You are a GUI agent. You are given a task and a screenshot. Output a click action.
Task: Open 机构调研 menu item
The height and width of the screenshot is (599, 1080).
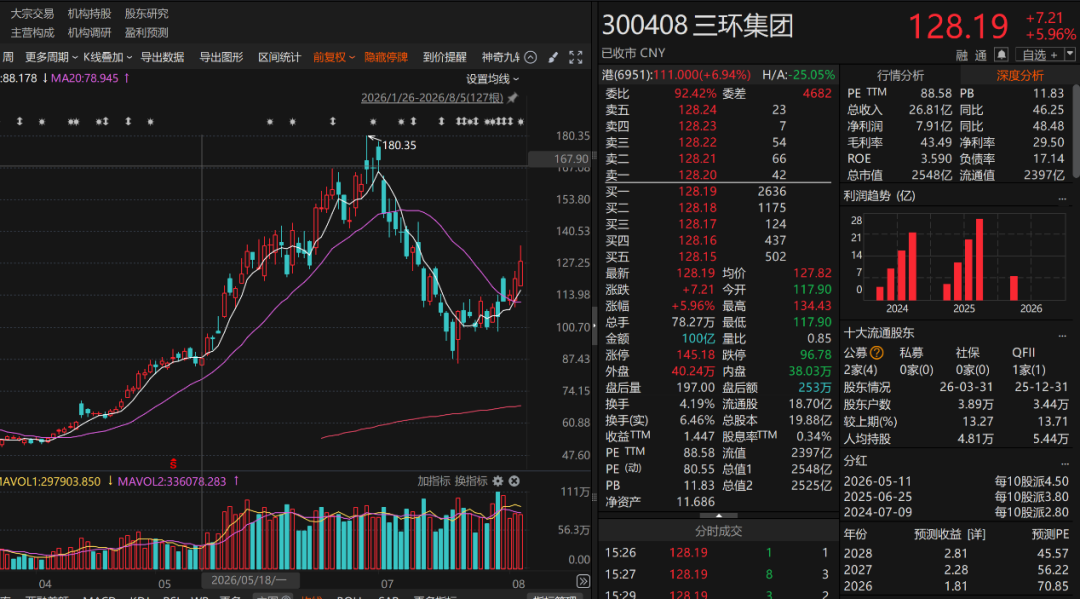[x=90, y=32]
